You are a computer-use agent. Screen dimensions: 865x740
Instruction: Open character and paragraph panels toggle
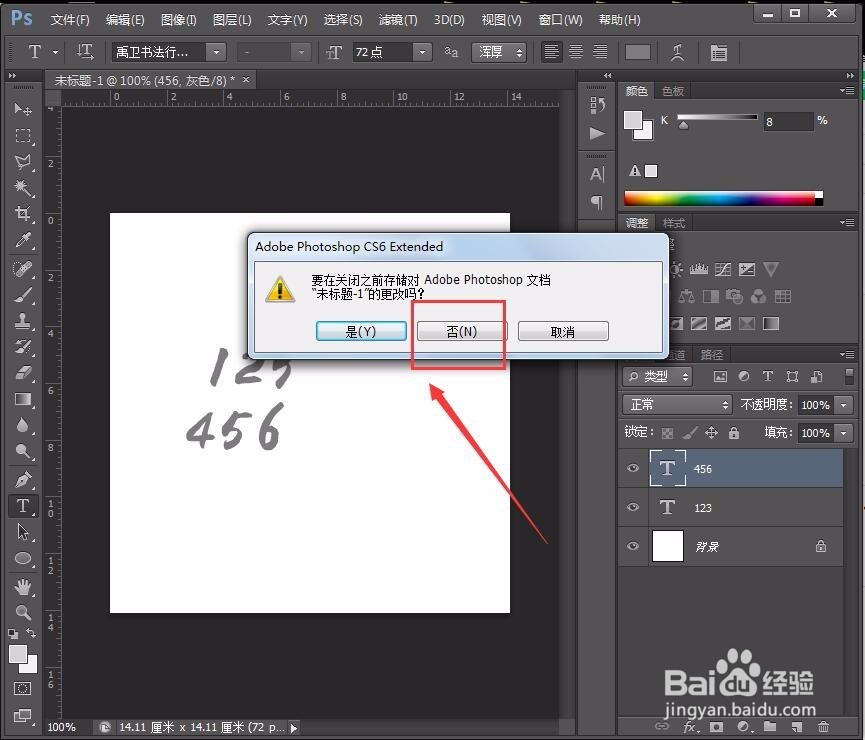718,52
